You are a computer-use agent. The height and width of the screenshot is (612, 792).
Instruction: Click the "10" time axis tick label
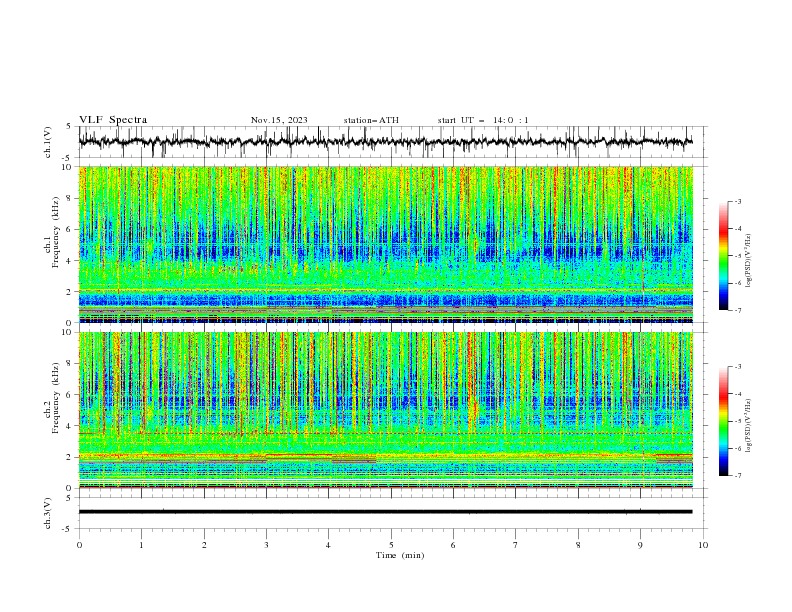[703, 545]
